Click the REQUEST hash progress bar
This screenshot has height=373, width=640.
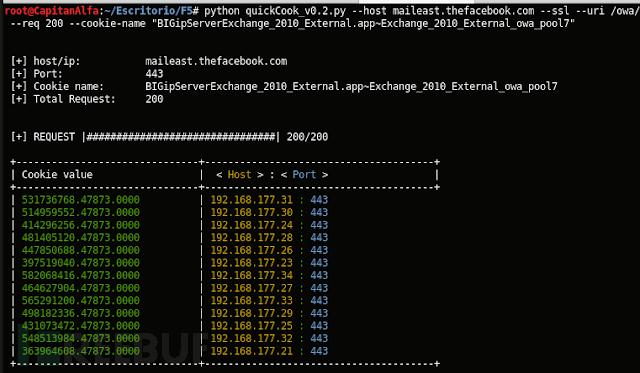(181, 137)
